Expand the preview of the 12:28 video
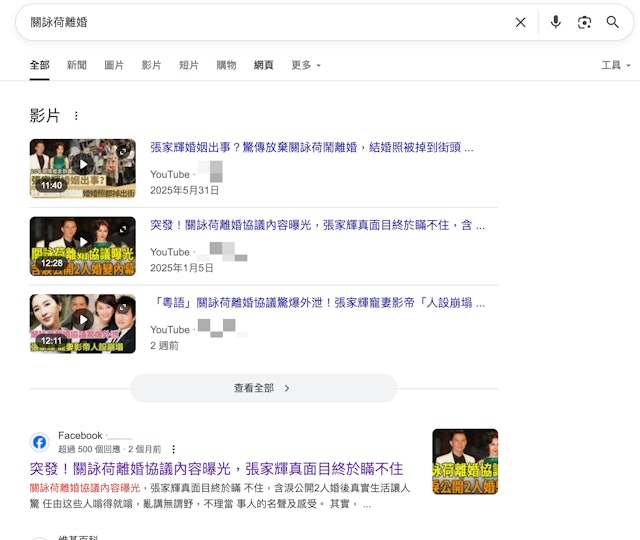This screenshot has height=540, width=640. pos(123,229)
